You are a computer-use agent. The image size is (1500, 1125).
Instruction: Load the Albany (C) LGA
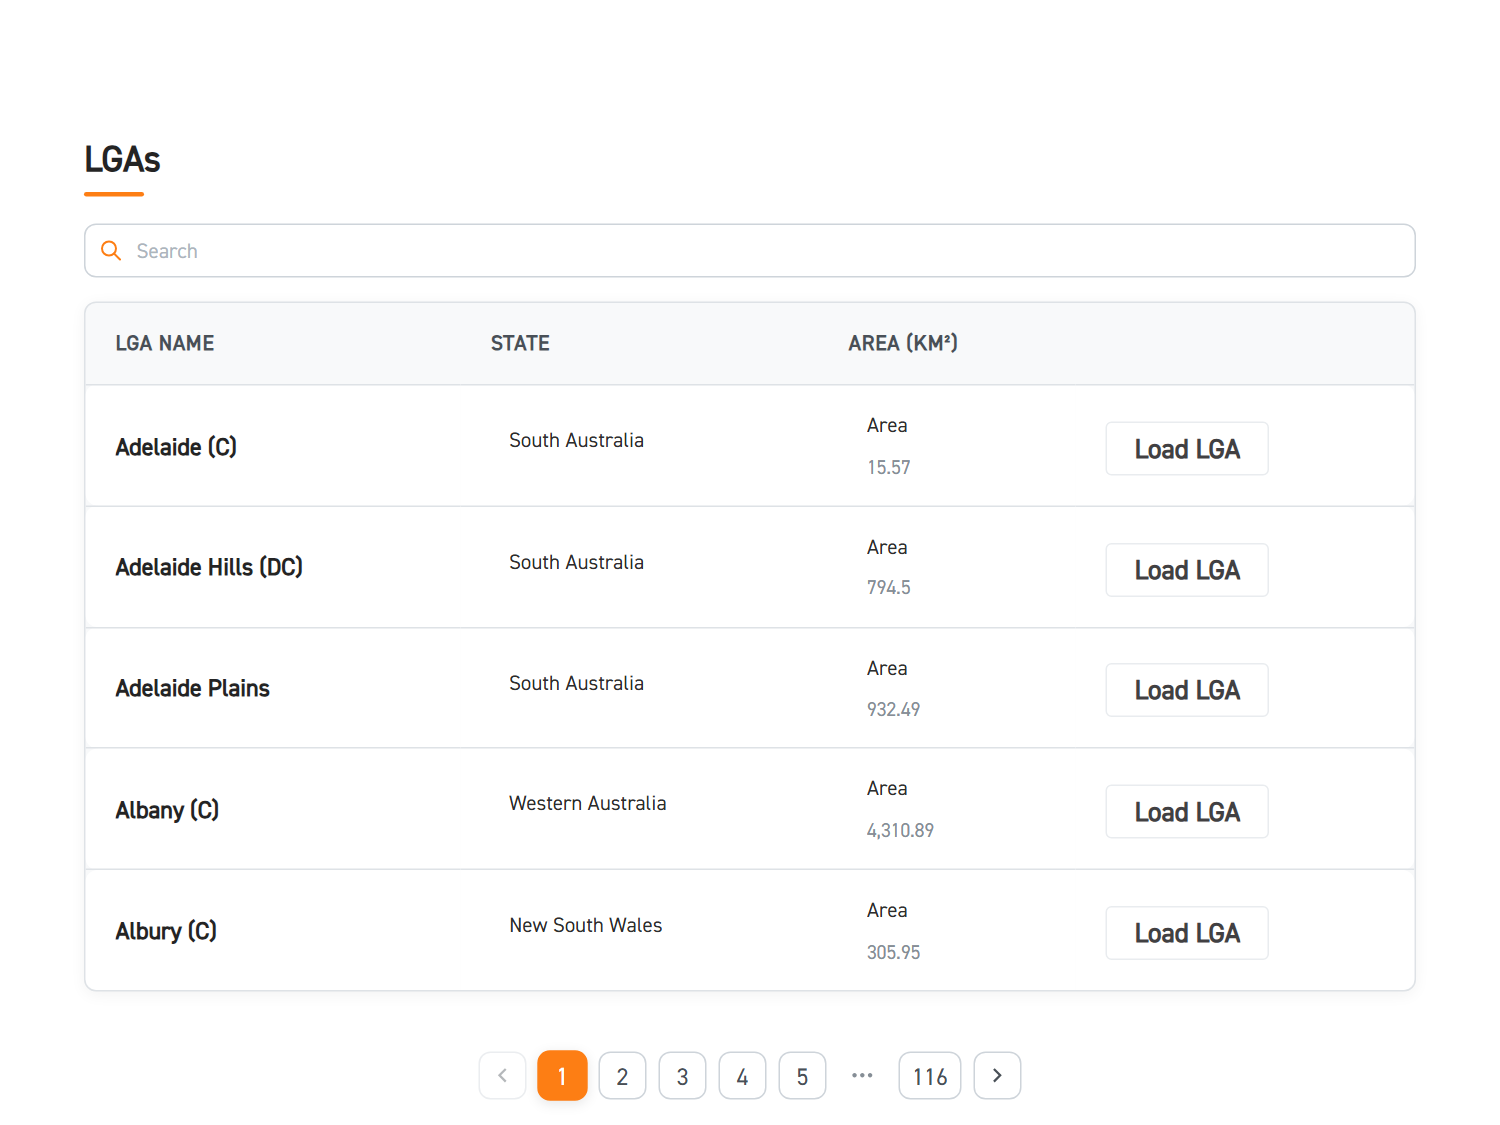pyautogui.click(x=1186, y=812)
